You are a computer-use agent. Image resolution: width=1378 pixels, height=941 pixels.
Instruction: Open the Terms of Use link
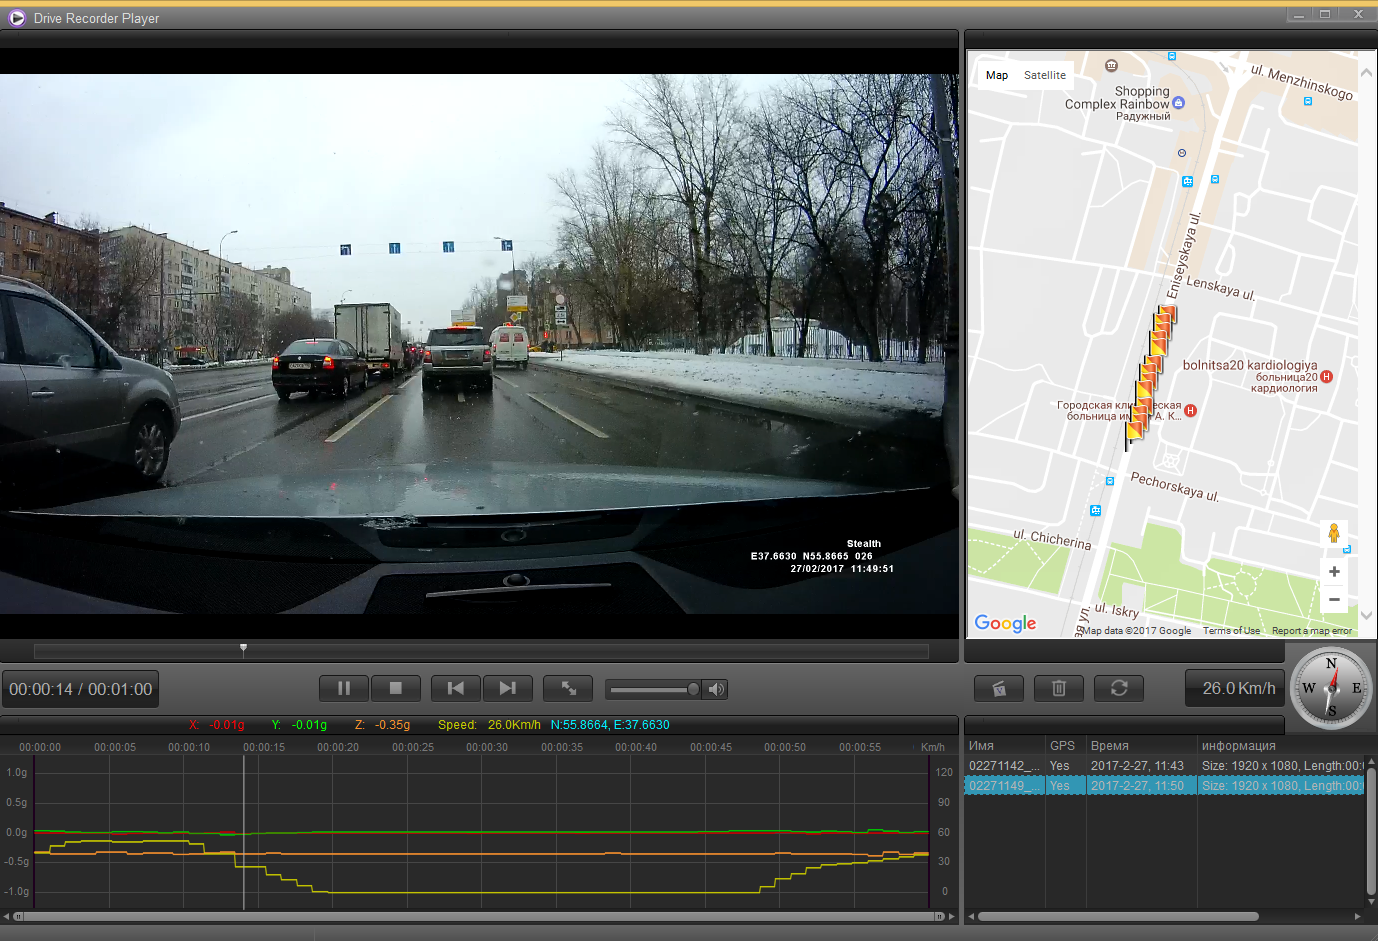[1231, 631]
